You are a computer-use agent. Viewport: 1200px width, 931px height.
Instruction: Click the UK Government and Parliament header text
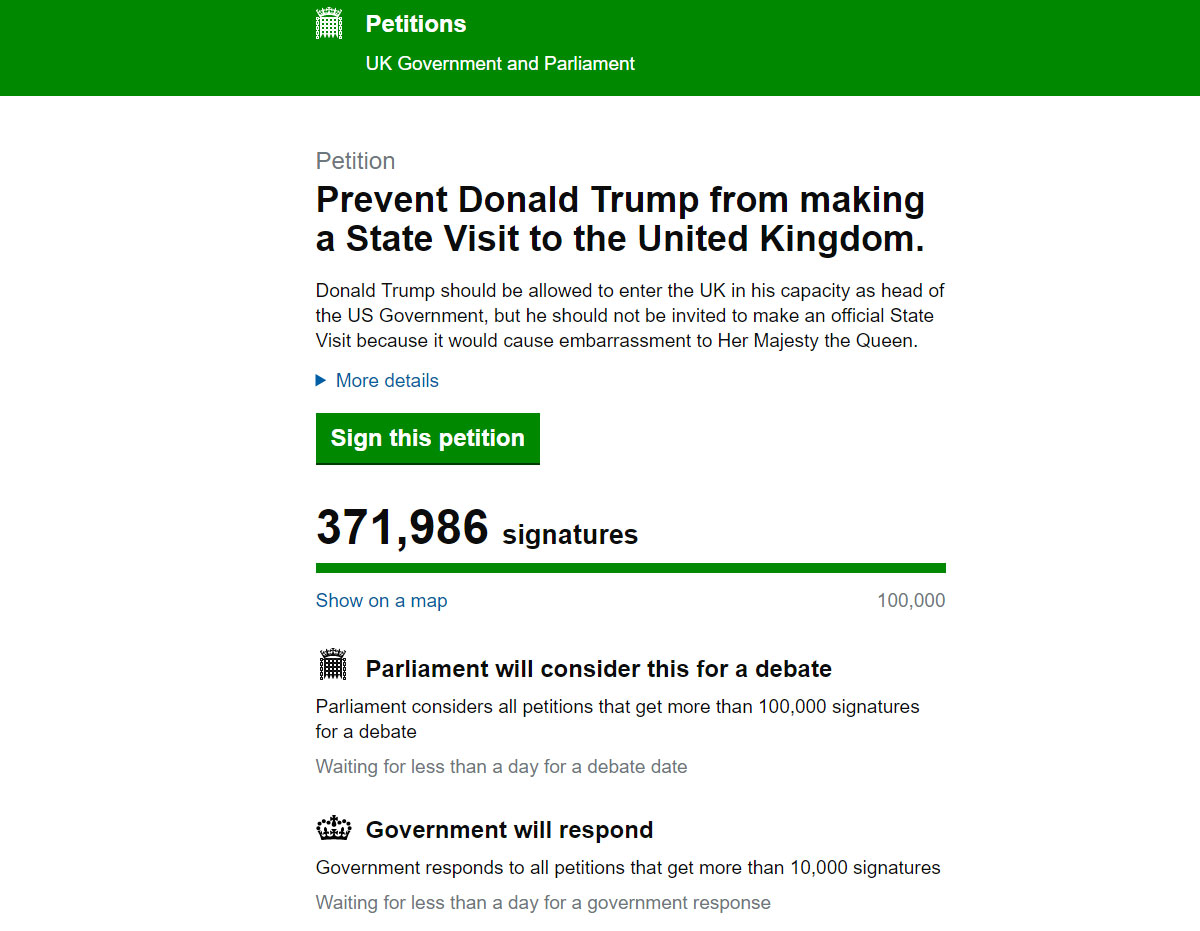pyautogui.click(x=500, y=63)
